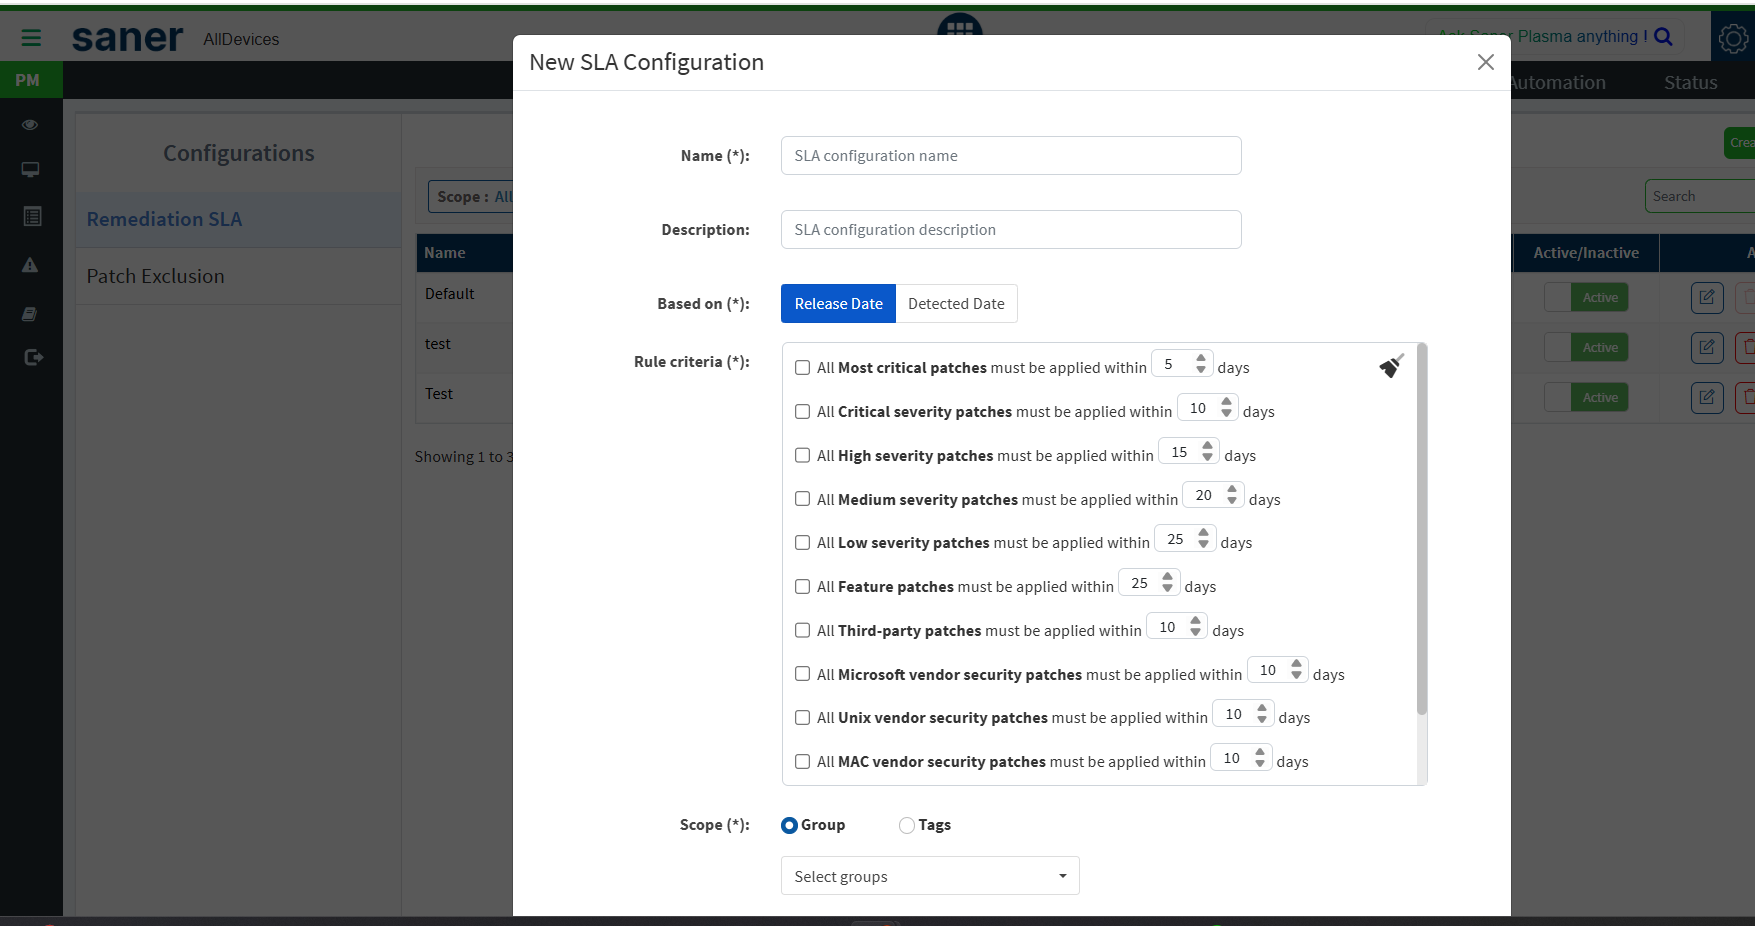Screen dimensions: 1755x926
Task: Click the eye icon in the left sidebar
Action: (30, 125)
